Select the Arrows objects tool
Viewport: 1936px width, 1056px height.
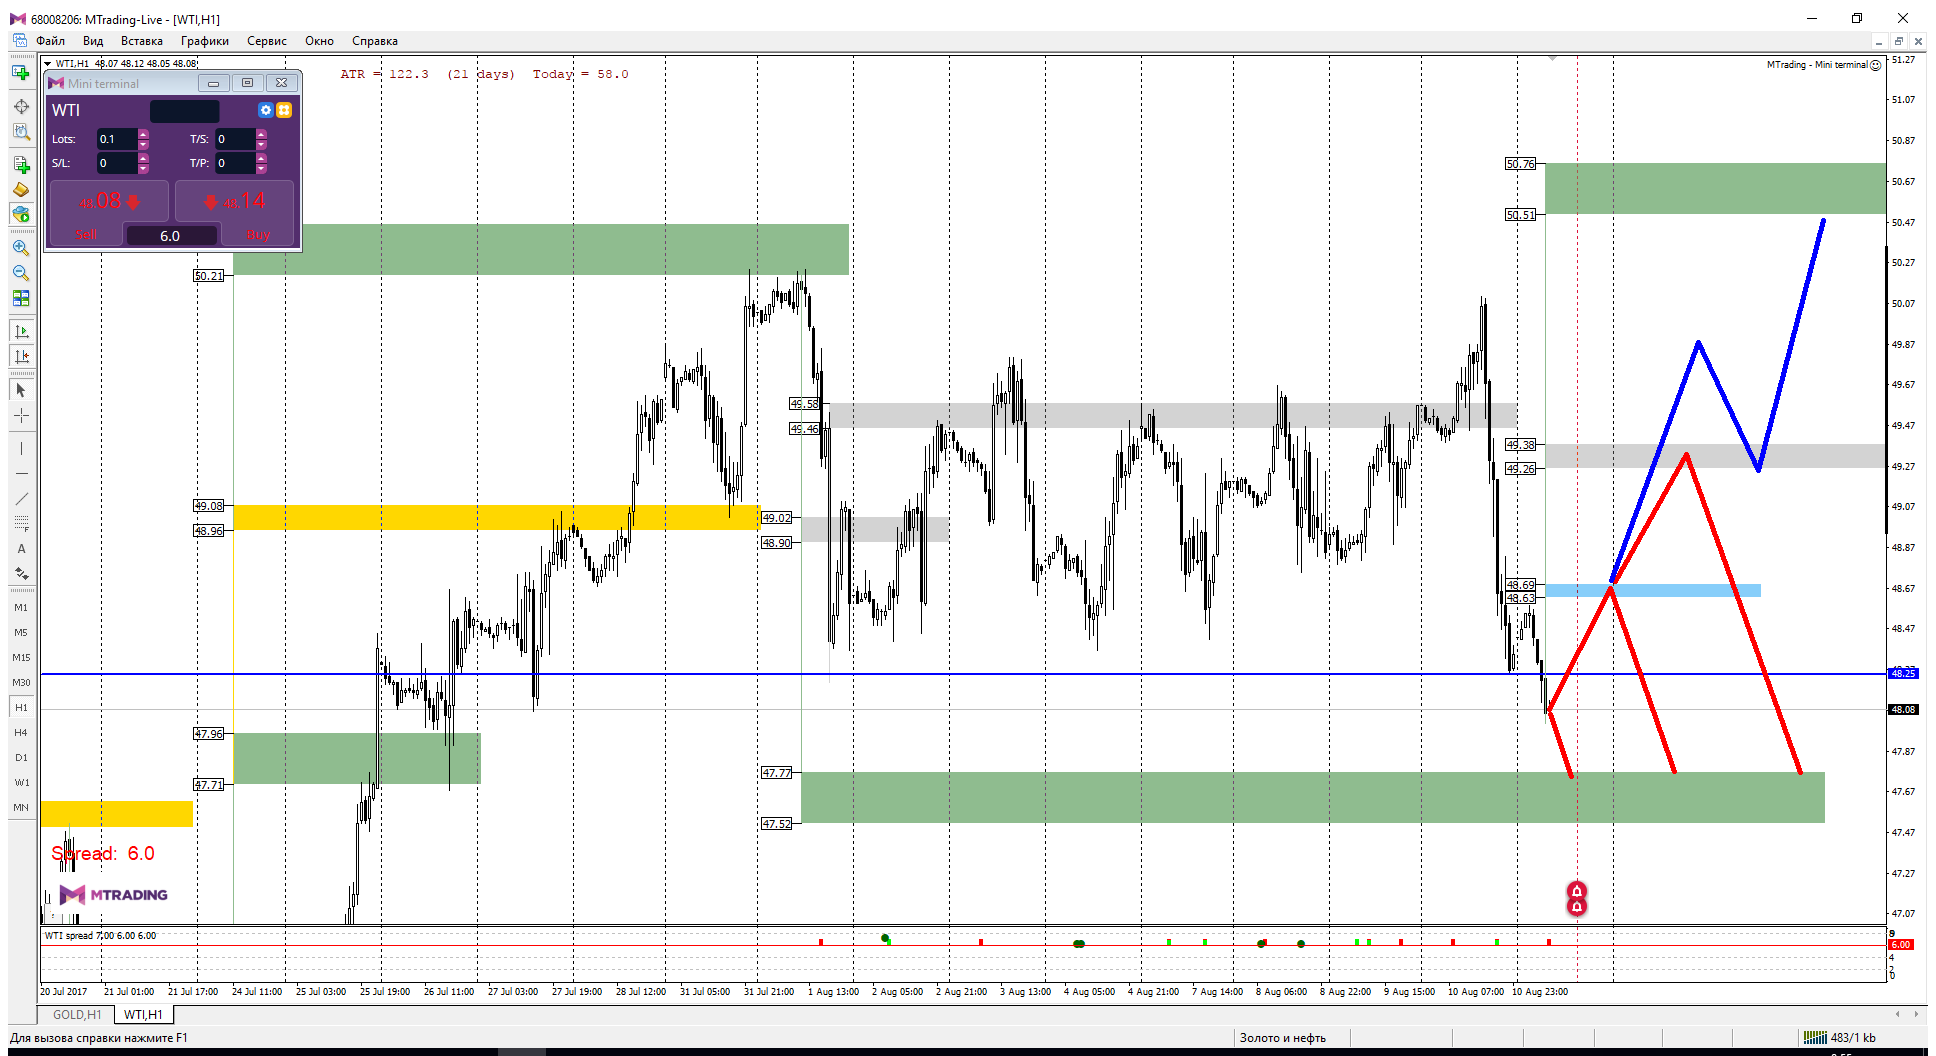pos(21,574)
